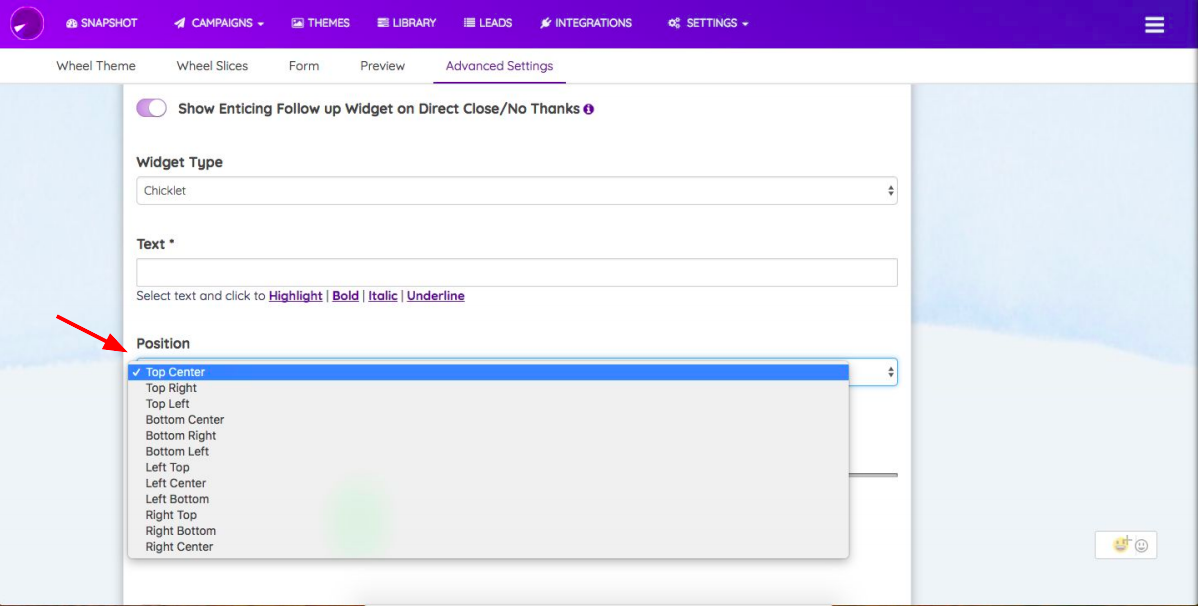Select Bottom Right option
Viewport: 1198px width, 606px height.
[x=489, y=436]
